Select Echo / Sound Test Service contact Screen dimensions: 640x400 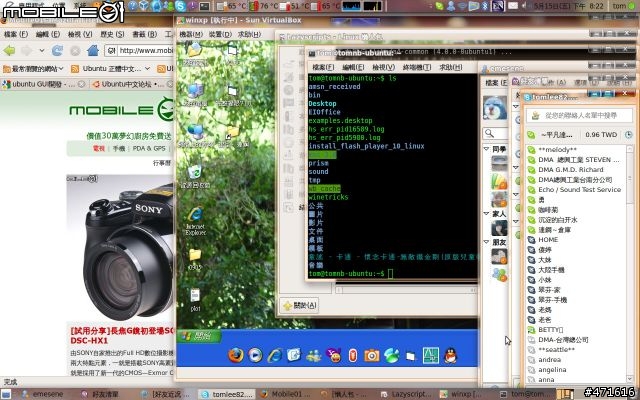click(579, 190)
